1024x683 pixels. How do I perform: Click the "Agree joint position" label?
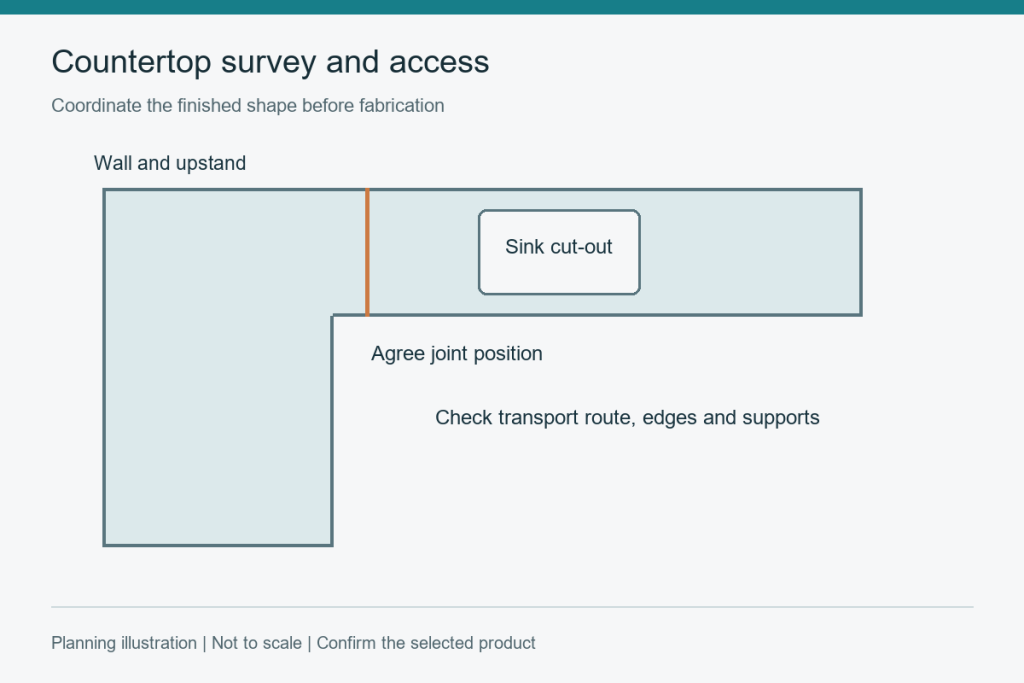[x=456, y=354]
